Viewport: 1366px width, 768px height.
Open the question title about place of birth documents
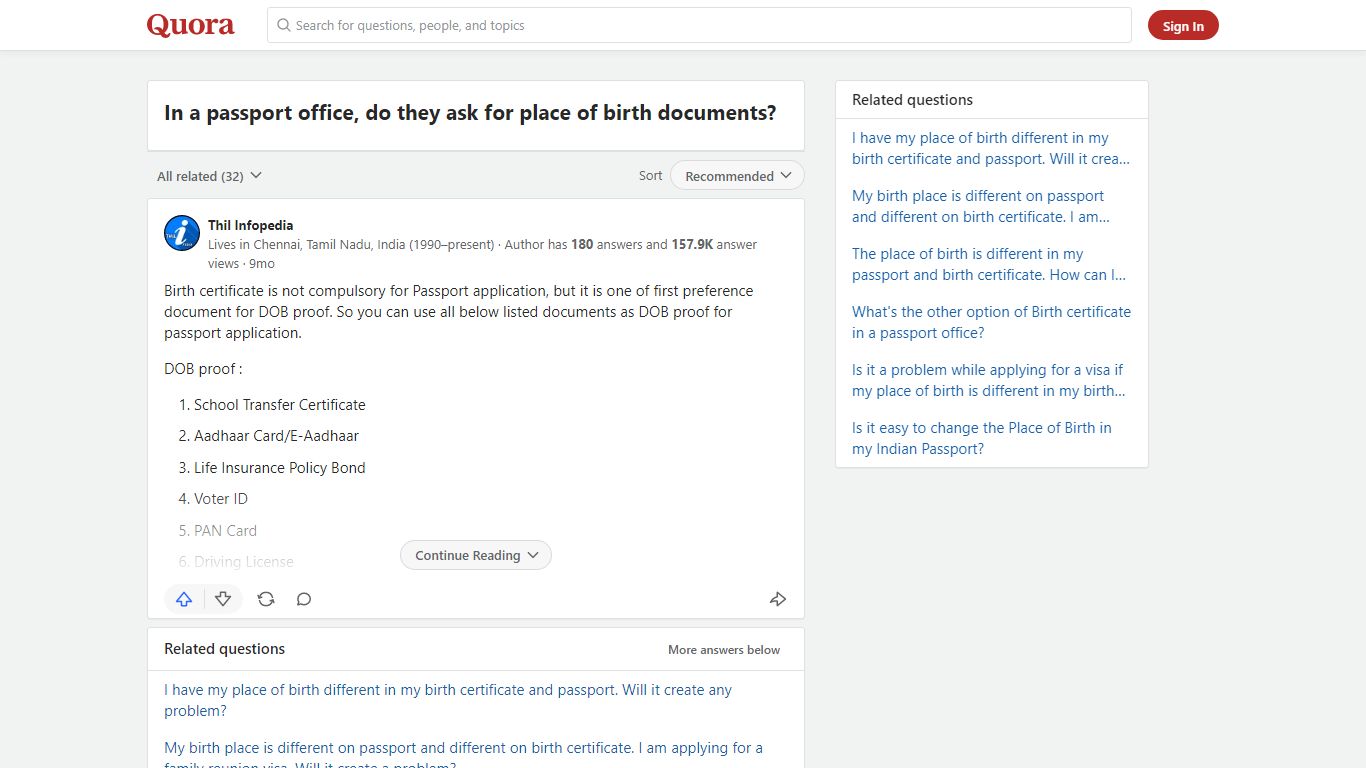[x=470, y=113]
